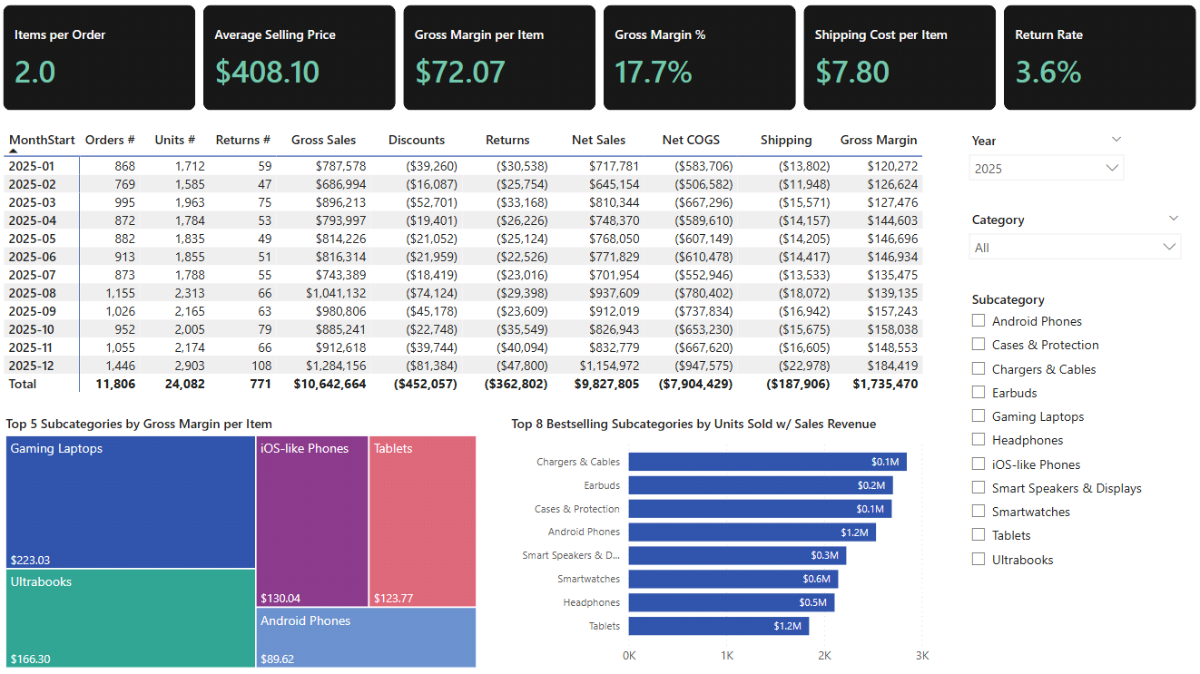Click the Return Rate KPI card
Screen dimensions: 1200x674
pyautogui.click(x=1099, y=58)
